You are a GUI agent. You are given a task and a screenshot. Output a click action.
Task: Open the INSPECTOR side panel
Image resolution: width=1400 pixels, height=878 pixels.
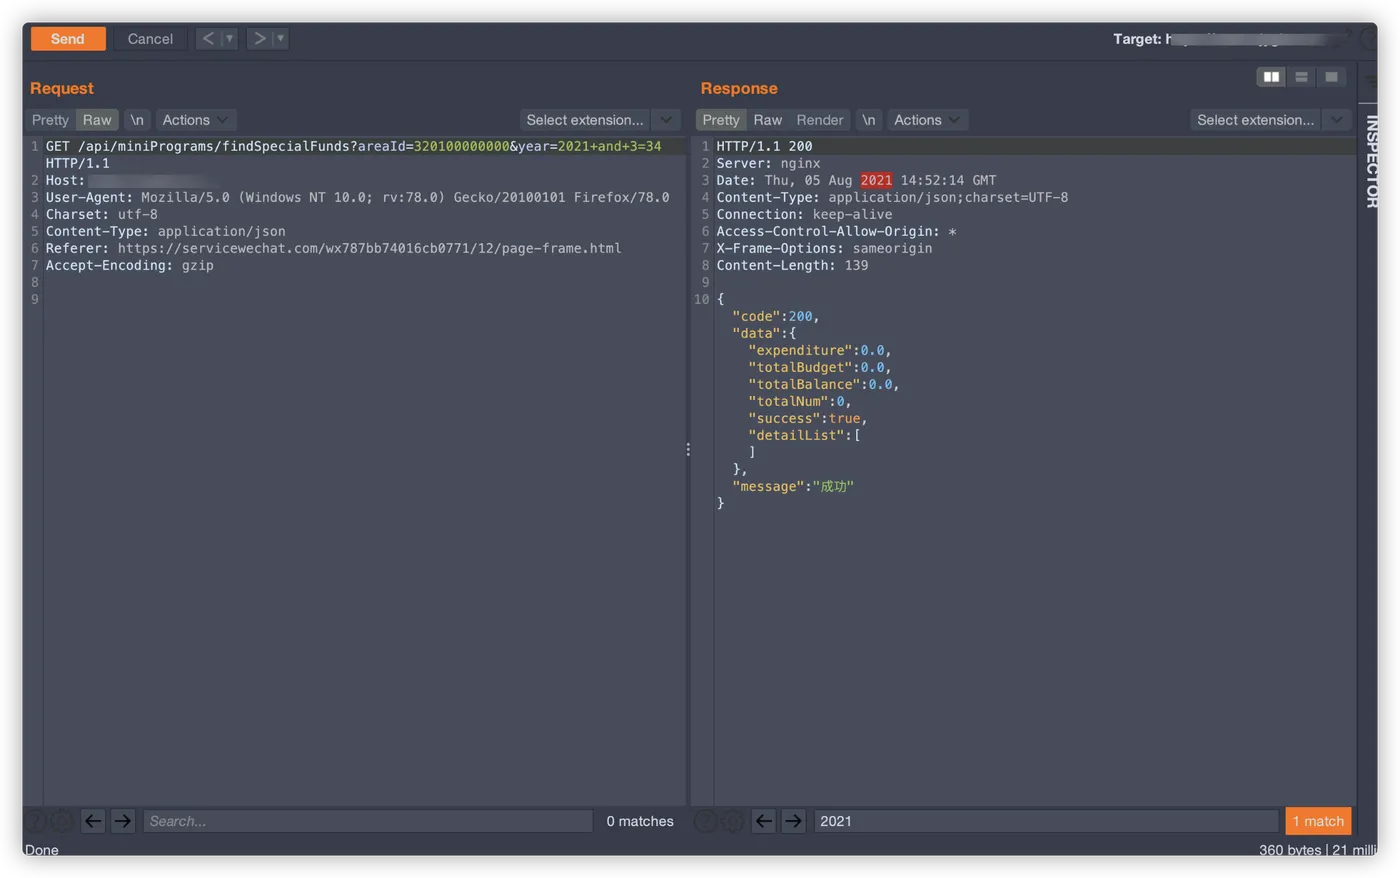pos(1371,161)
